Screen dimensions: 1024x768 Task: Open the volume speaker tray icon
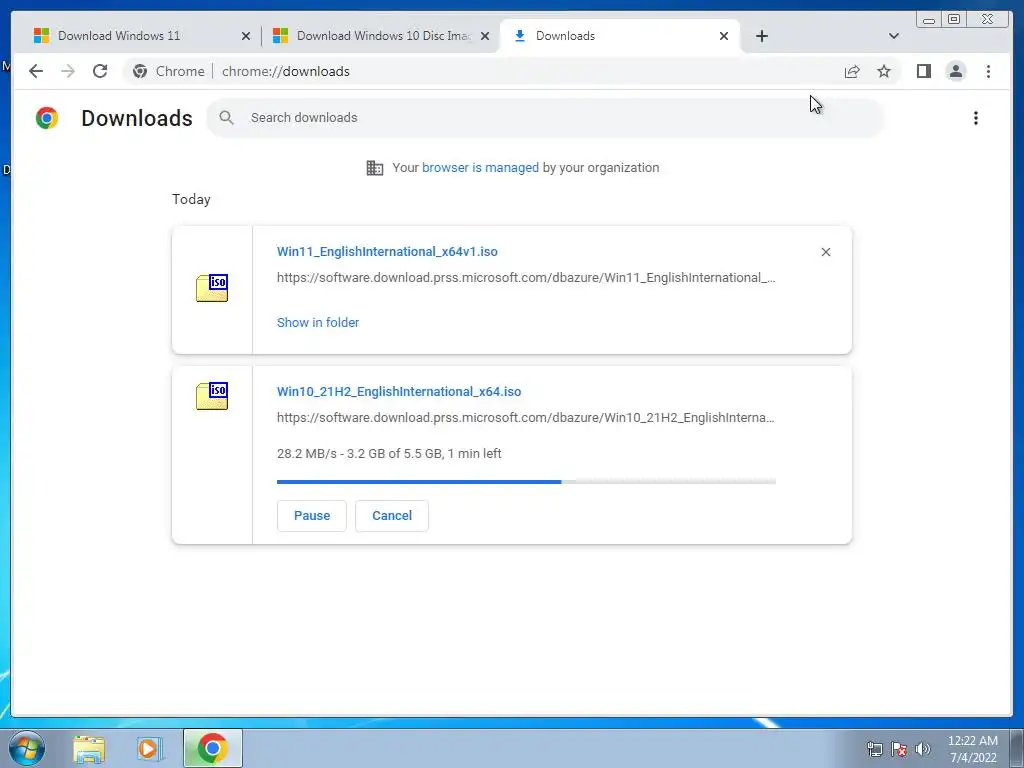click(x=922, y=749)
